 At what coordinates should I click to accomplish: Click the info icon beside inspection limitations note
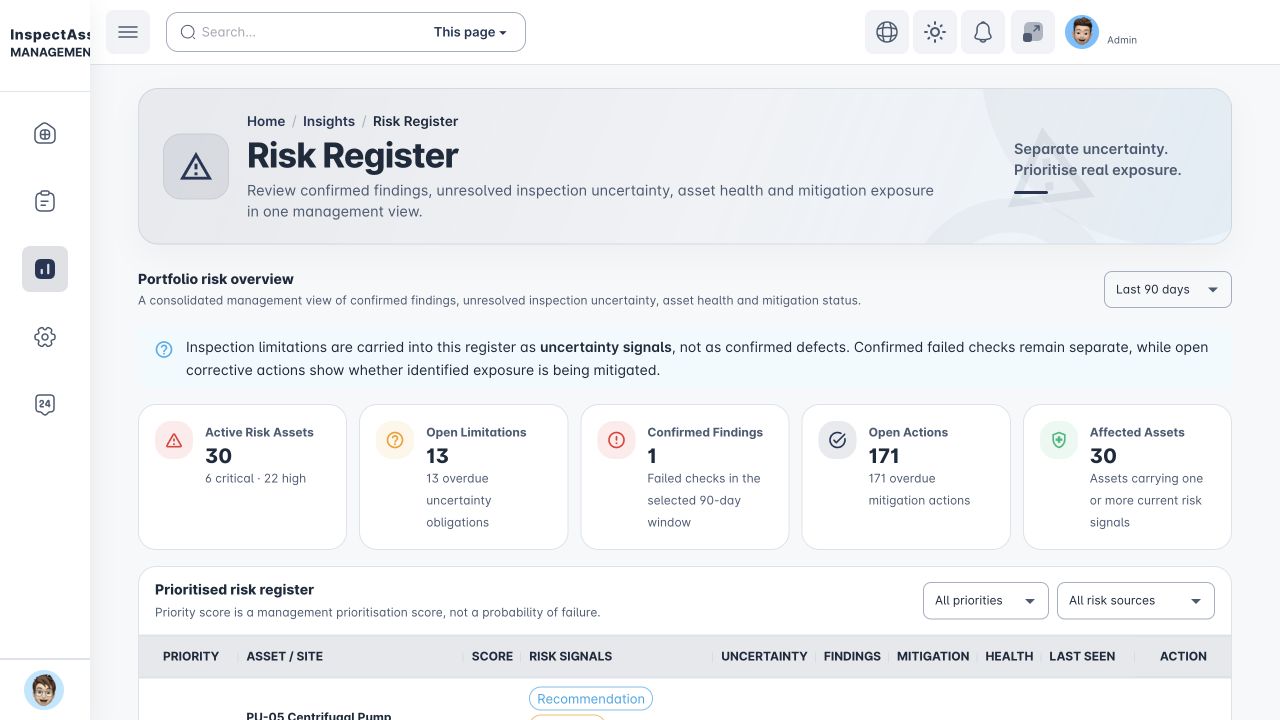pyautogui.click(x=164, y=349)
